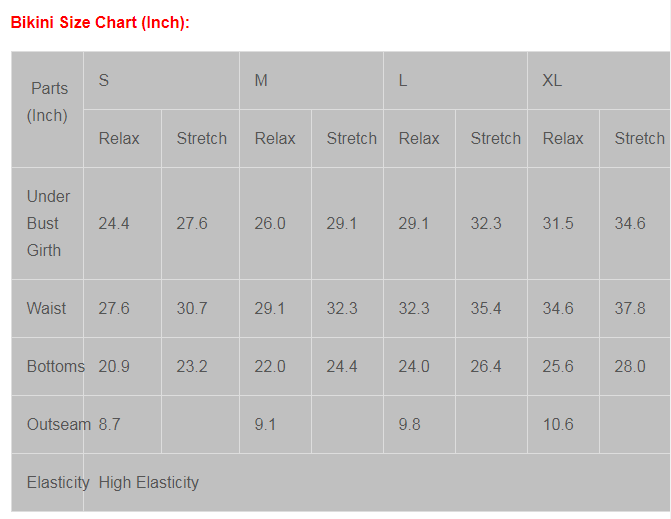The image size is (671, 519).
Task: Click the 24.4 under bust value
Action: 114,223
